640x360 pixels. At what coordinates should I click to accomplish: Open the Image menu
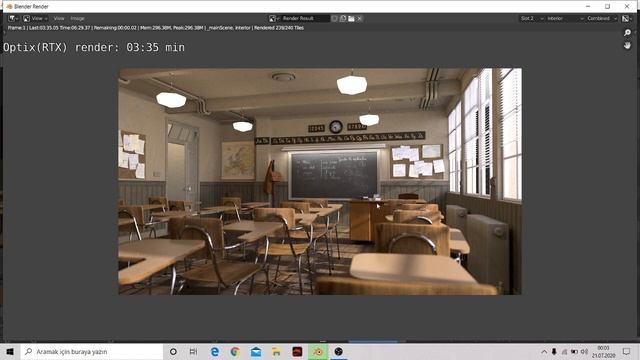77,18
